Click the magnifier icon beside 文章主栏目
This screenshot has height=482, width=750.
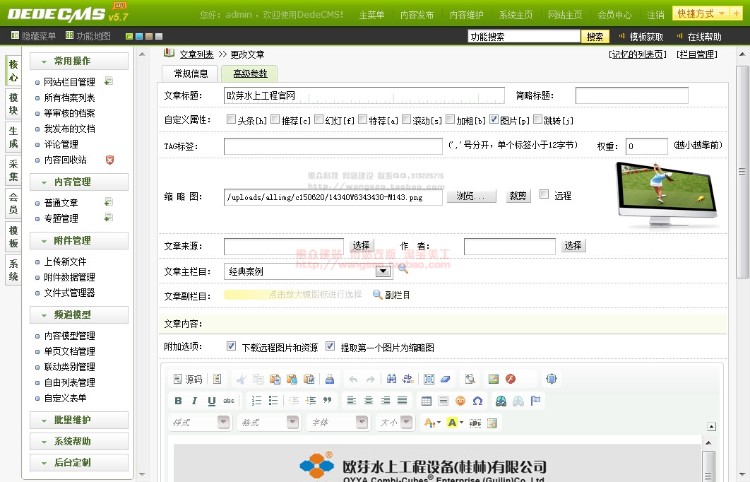point(403,269)
